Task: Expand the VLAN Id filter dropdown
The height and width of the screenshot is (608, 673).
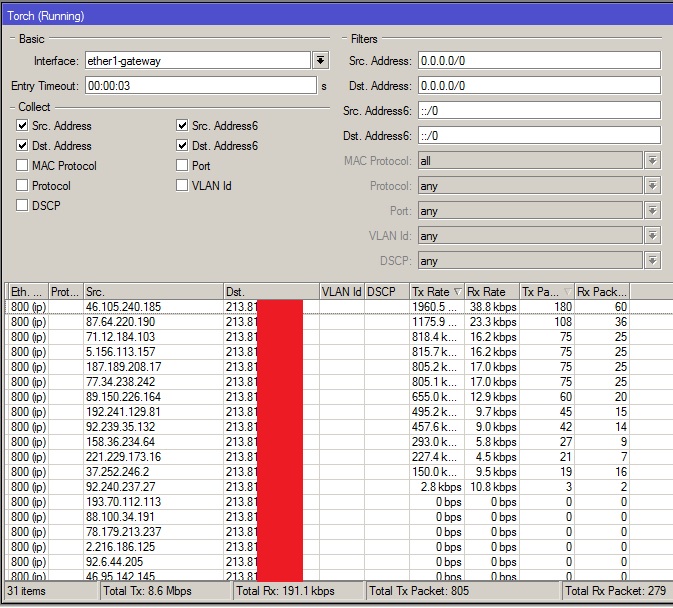Action: [x=652, y=236]
